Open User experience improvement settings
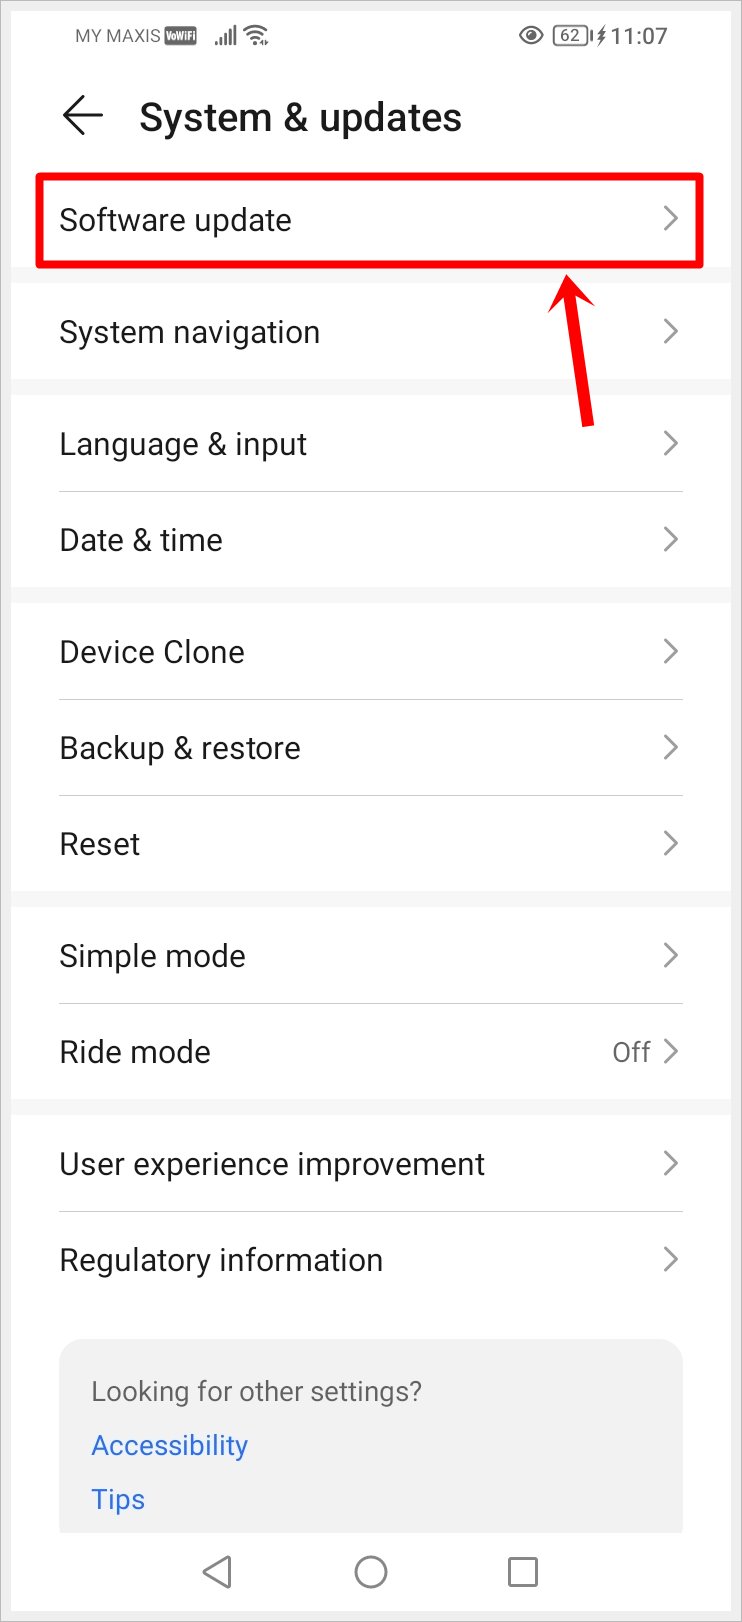This screenshot has height=1622, width=742. (x=370, y=1164)
